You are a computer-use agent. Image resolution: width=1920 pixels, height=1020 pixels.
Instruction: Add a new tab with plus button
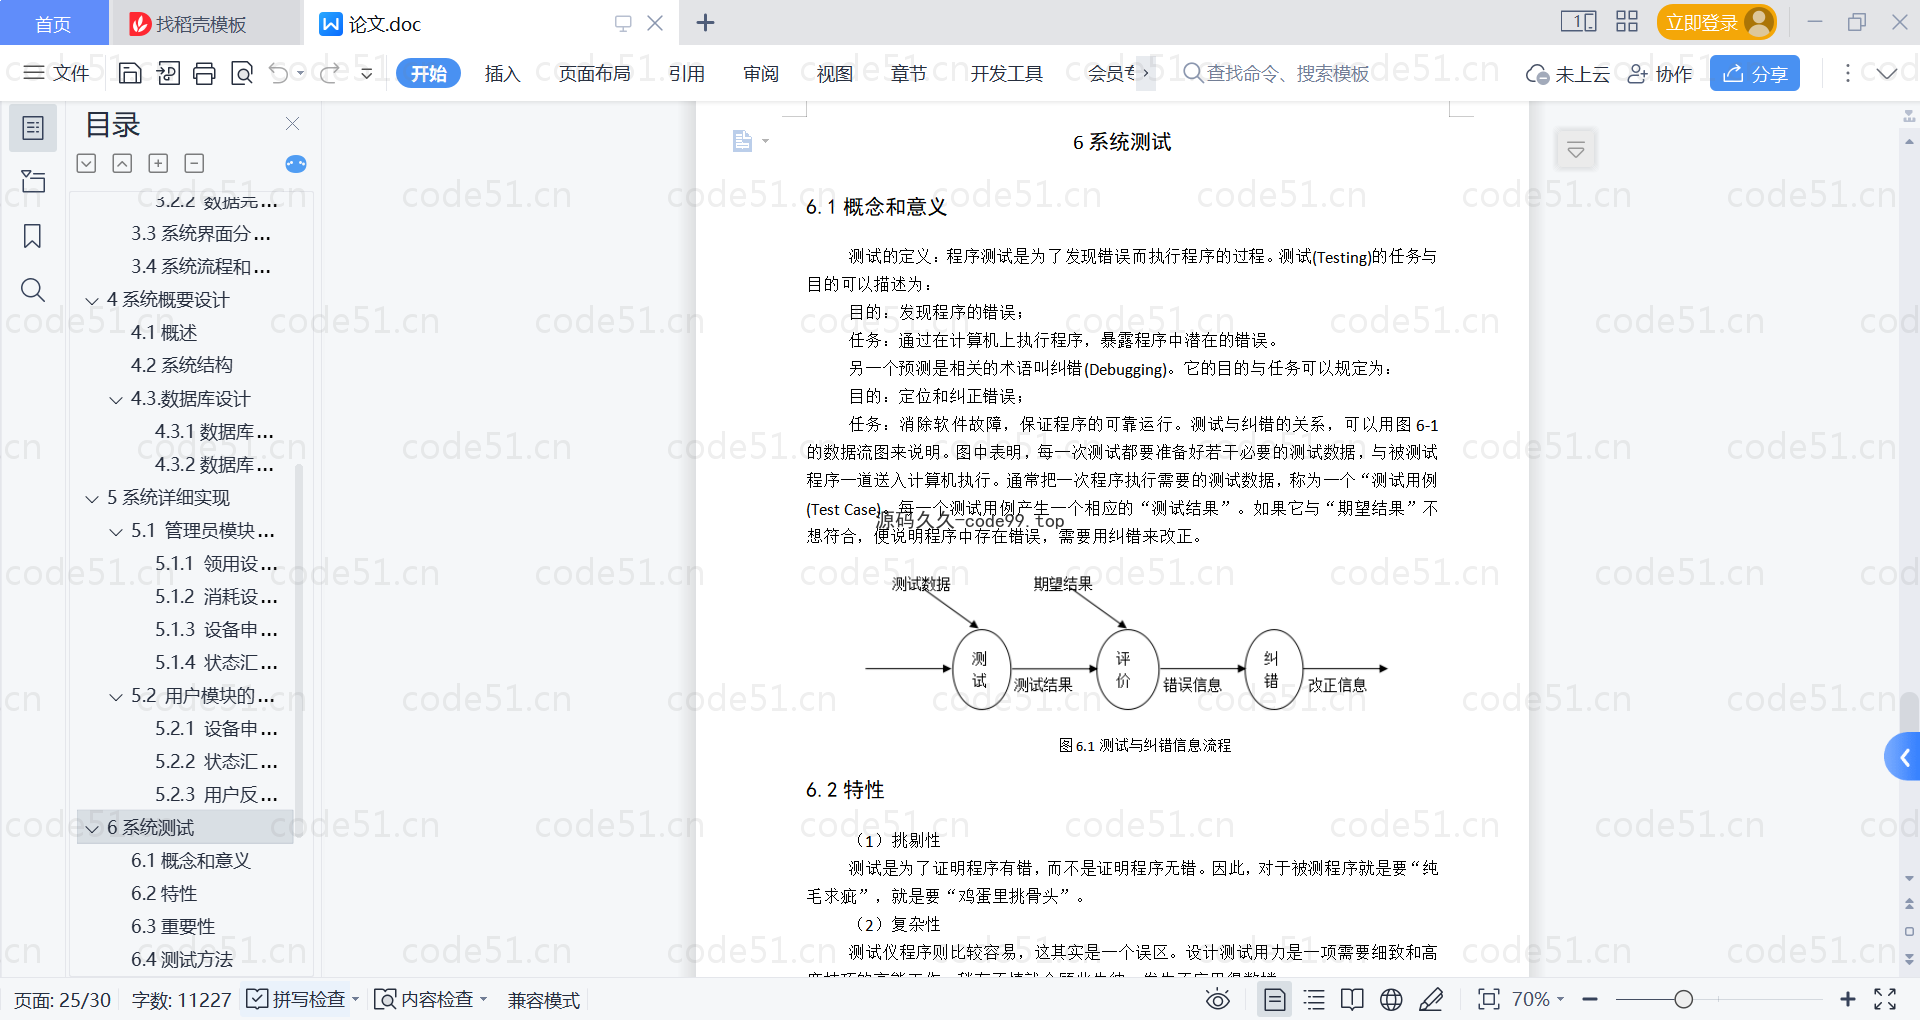[x=705, y=22]
